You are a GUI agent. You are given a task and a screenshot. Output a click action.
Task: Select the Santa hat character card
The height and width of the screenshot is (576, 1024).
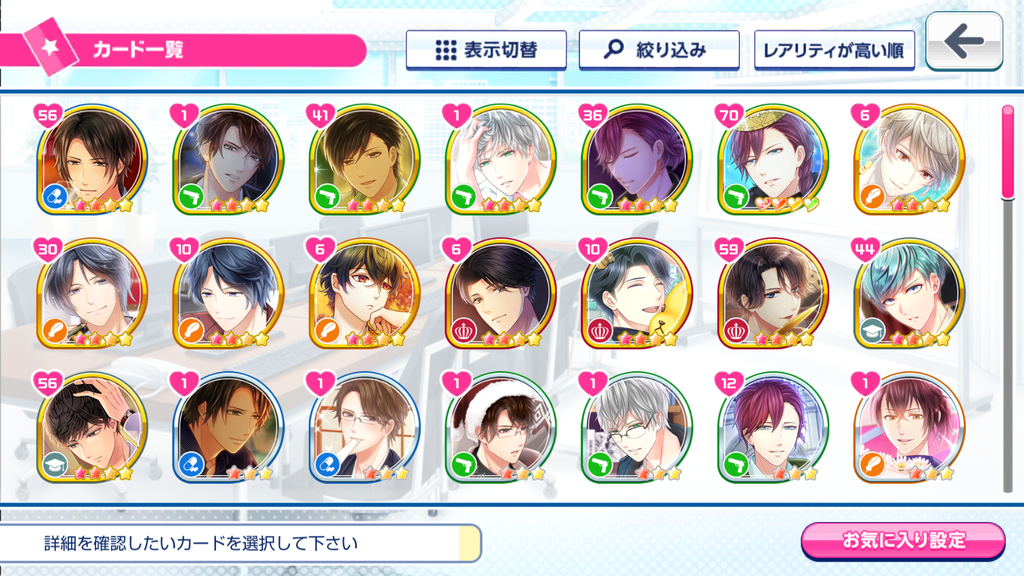pyautogui.click(x=501, y=428)
